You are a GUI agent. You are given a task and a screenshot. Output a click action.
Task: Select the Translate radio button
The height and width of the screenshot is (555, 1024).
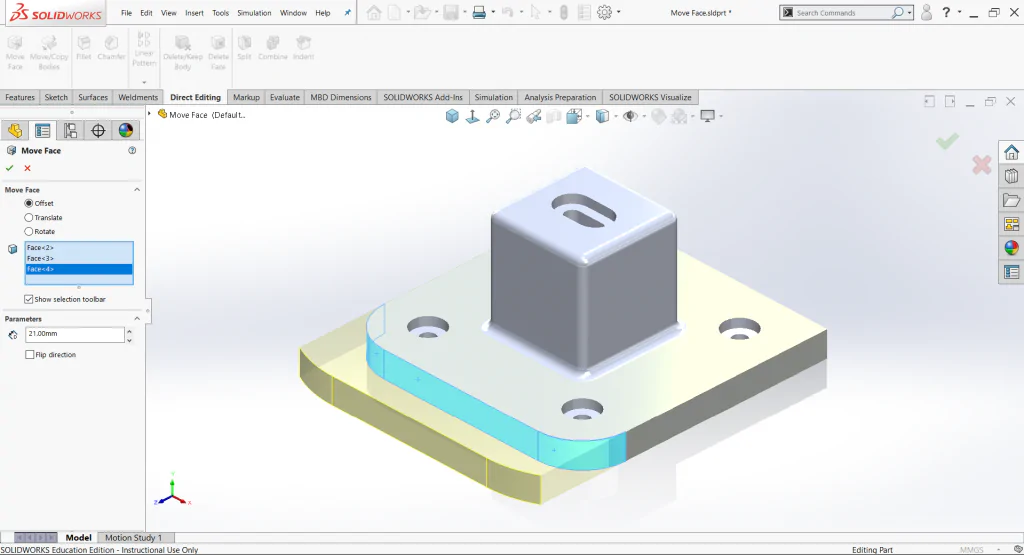pos(29,217)
